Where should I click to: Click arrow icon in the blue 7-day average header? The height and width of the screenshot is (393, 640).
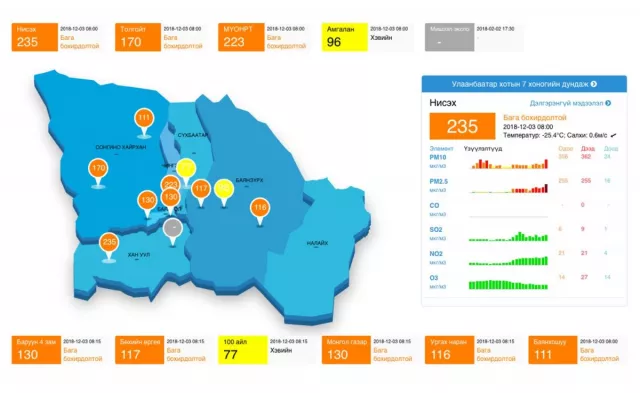pos(594,84)
